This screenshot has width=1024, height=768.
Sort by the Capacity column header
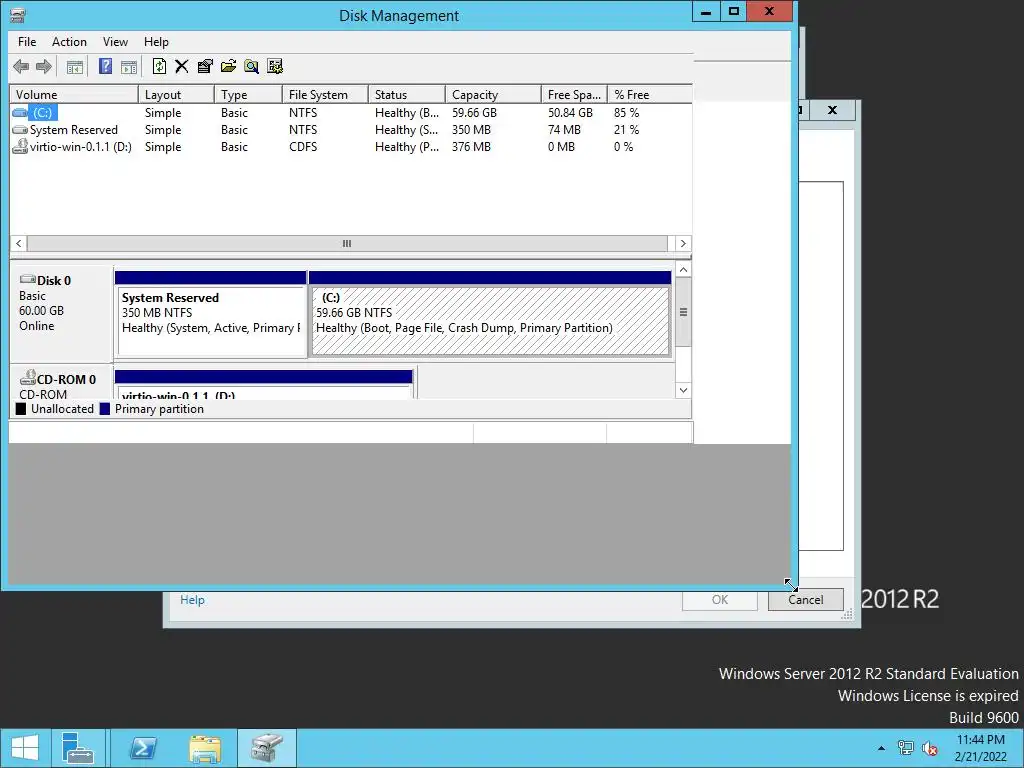pyautogui.click(x=494, y=95)
